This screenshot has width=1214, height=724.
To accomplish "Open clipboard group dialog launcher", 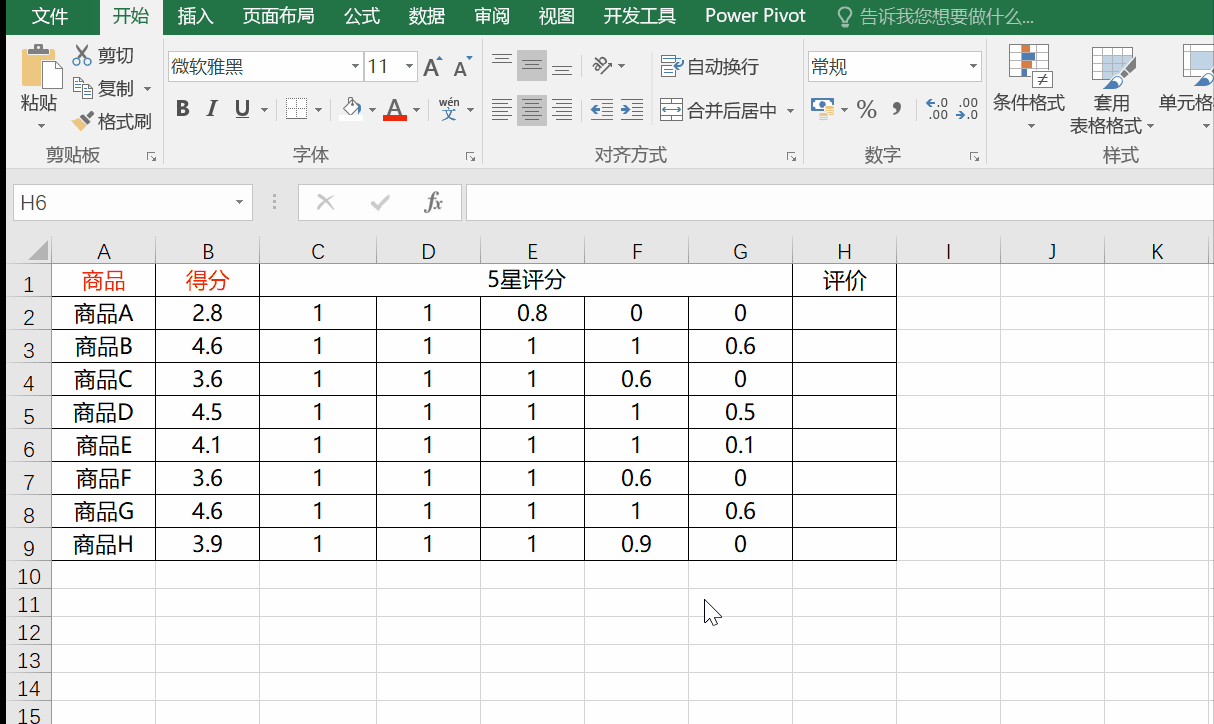I will click(x=151, y=157).
